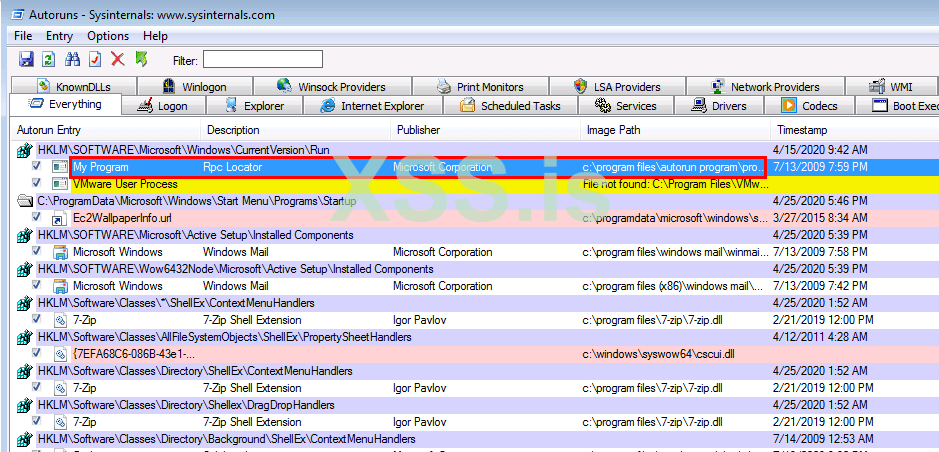Switch to the Codecs tab

[x=809, y=106]
